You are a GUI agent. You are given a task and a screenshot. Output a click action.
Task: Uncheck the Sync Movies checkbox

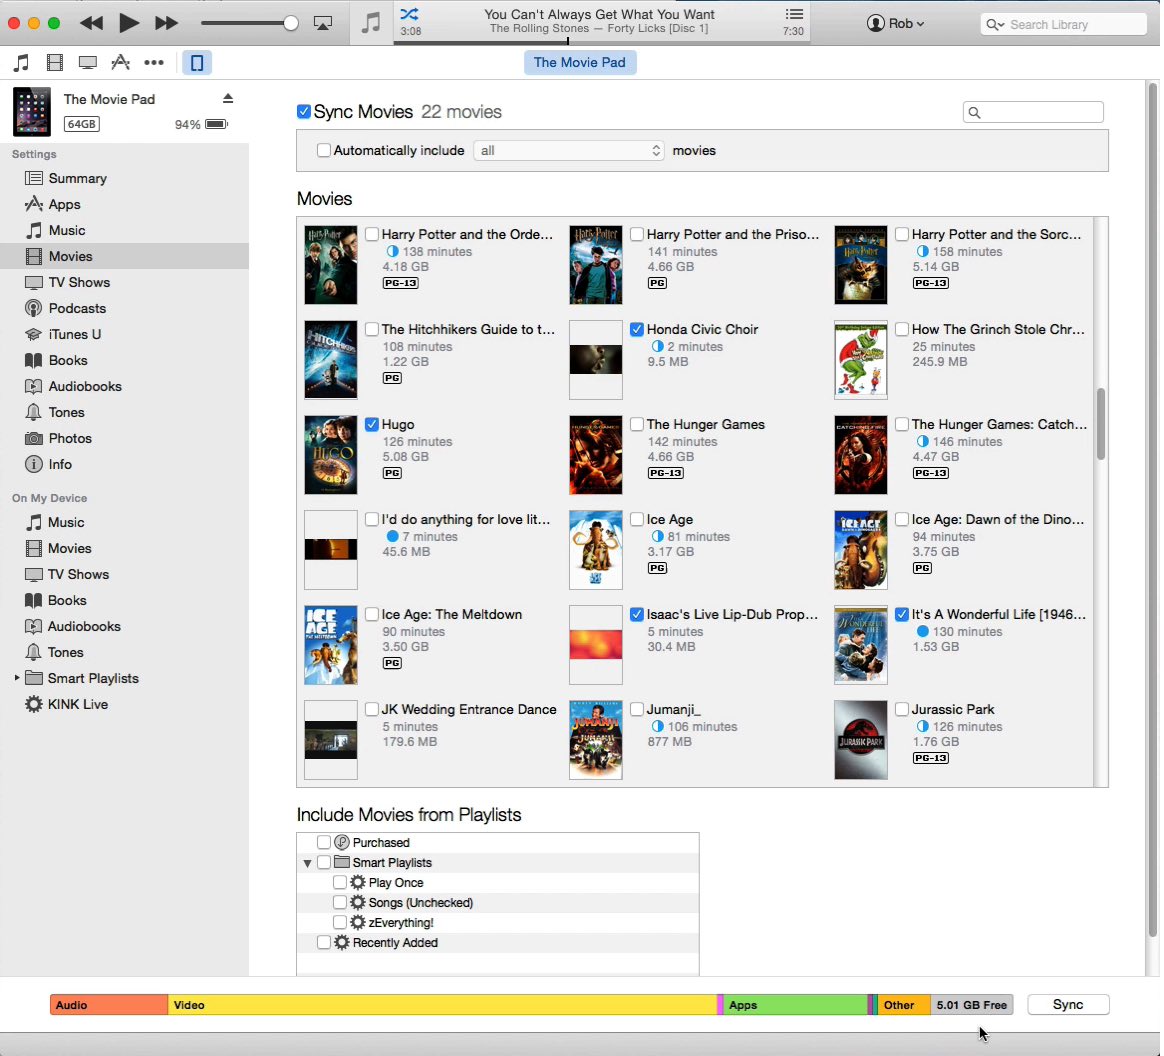[304, 112]
